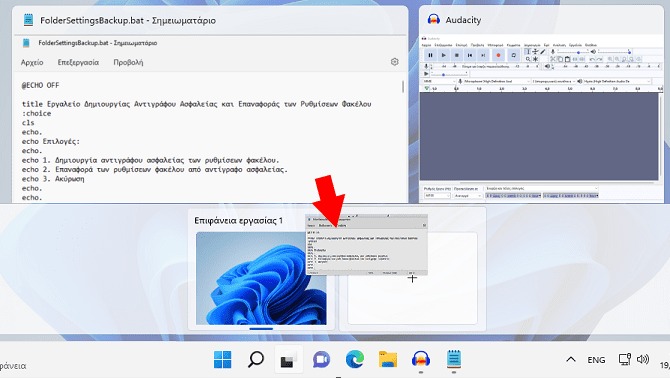The height and width of the screenshot is (378, 670).
Task: Click the Undo arrow in Audacity
Action: (x=592, y=59)
